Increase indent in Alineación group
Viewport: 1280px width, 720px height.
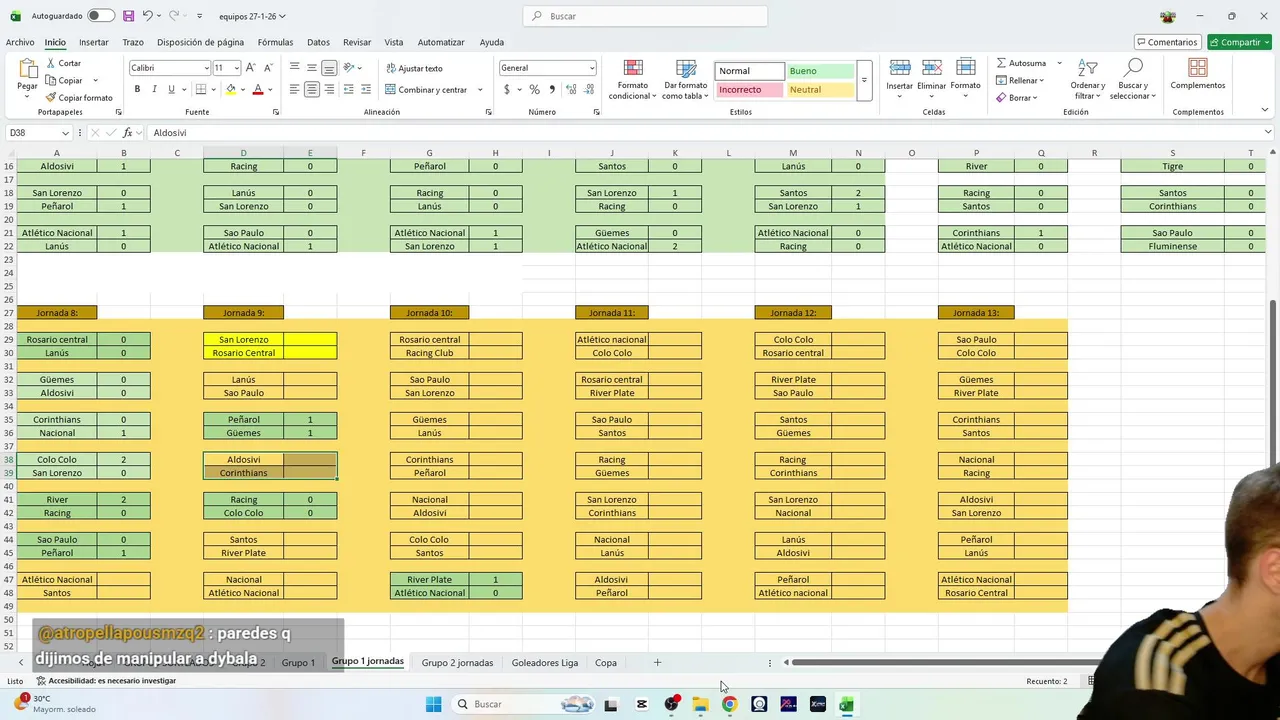click(366, 89)
